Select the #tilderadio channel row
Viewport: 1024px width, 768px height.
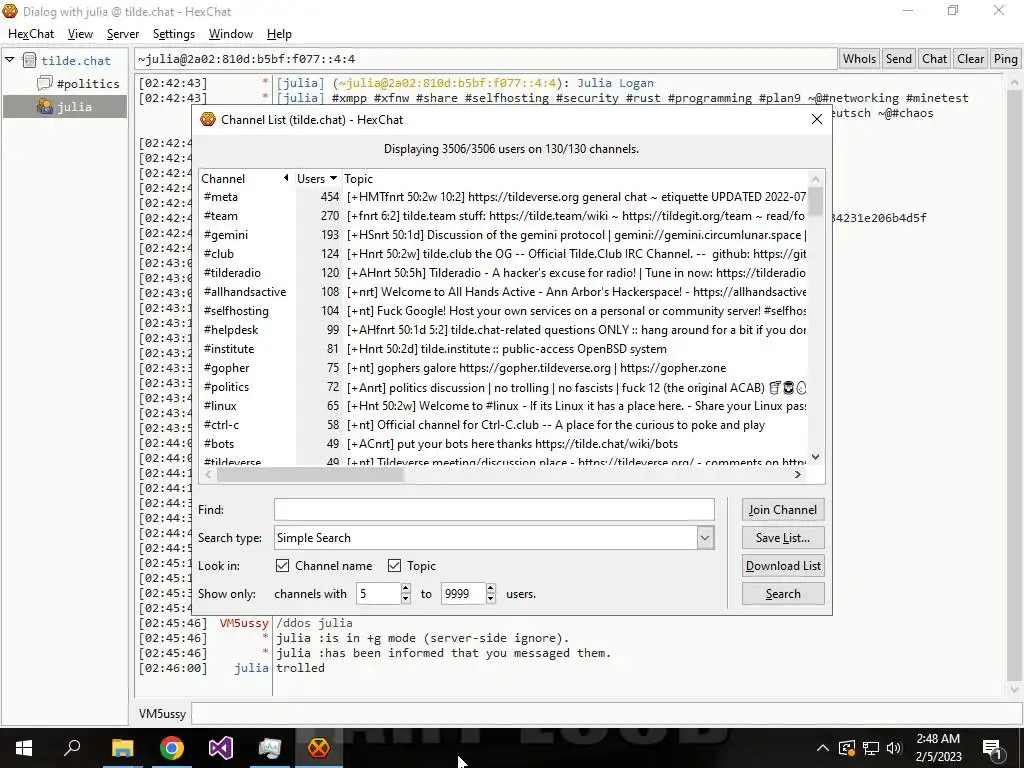click(504, 272)
